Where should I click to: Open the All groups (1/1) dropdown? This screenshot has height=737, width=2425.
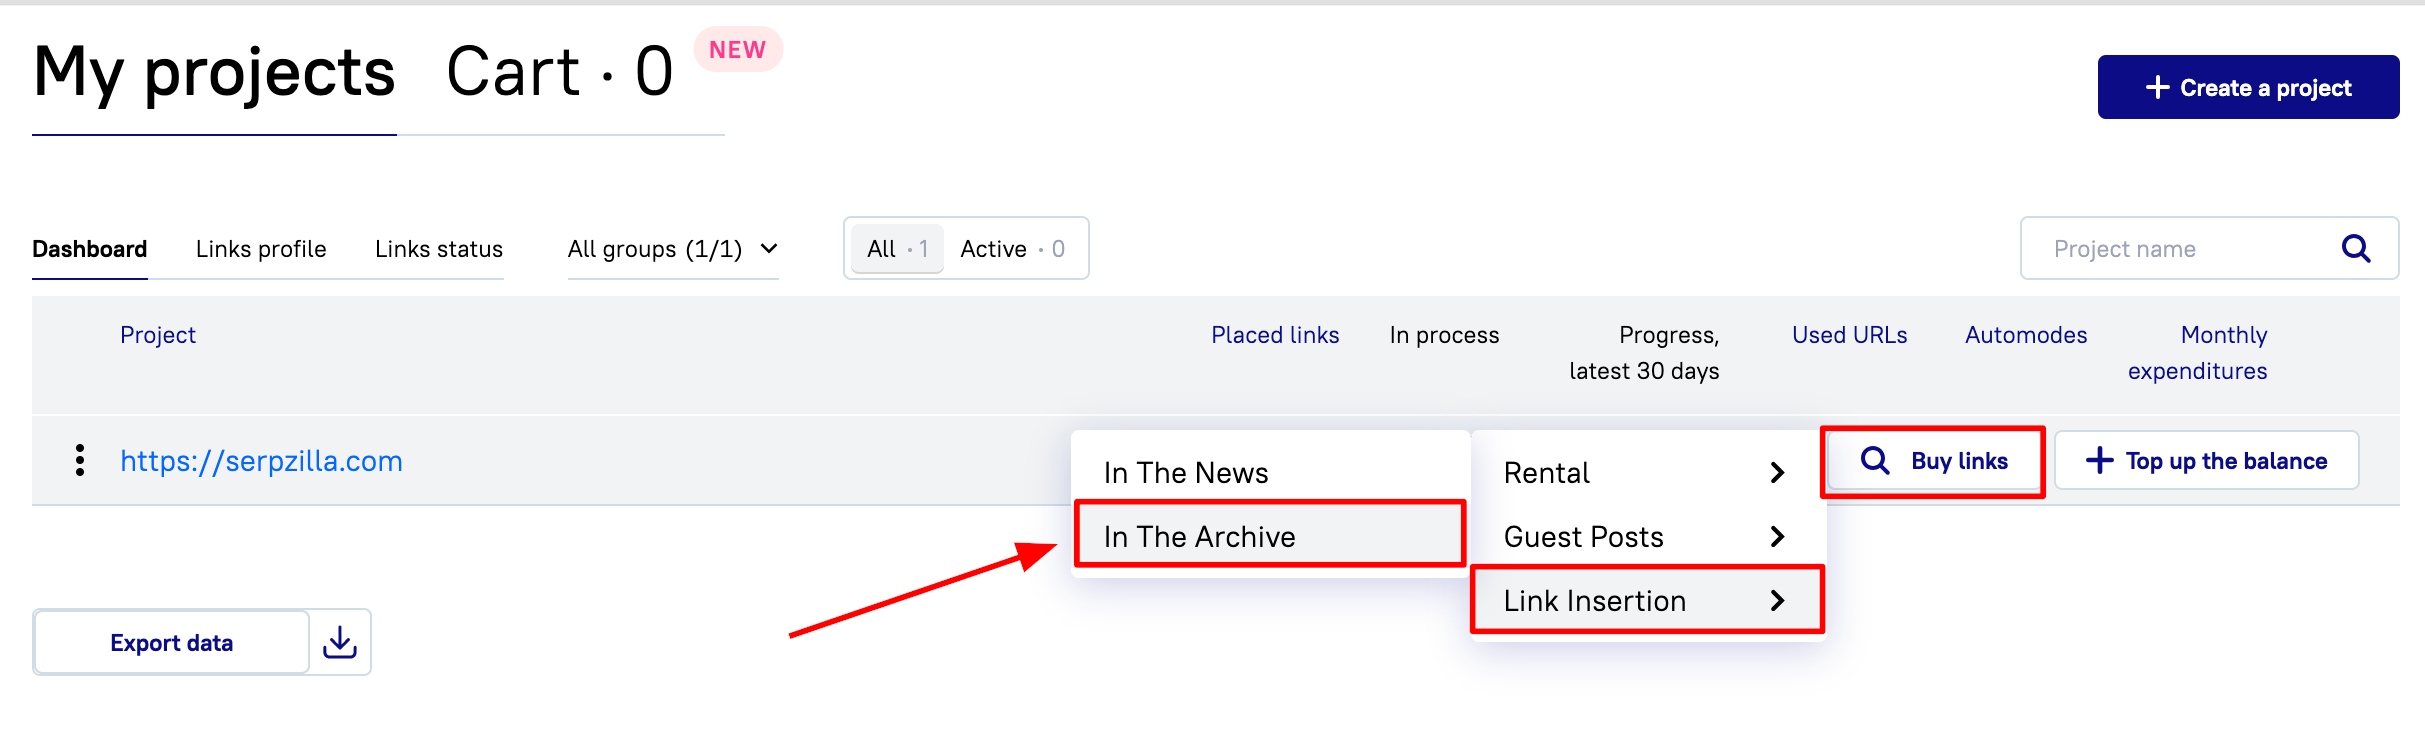[673, 248]
